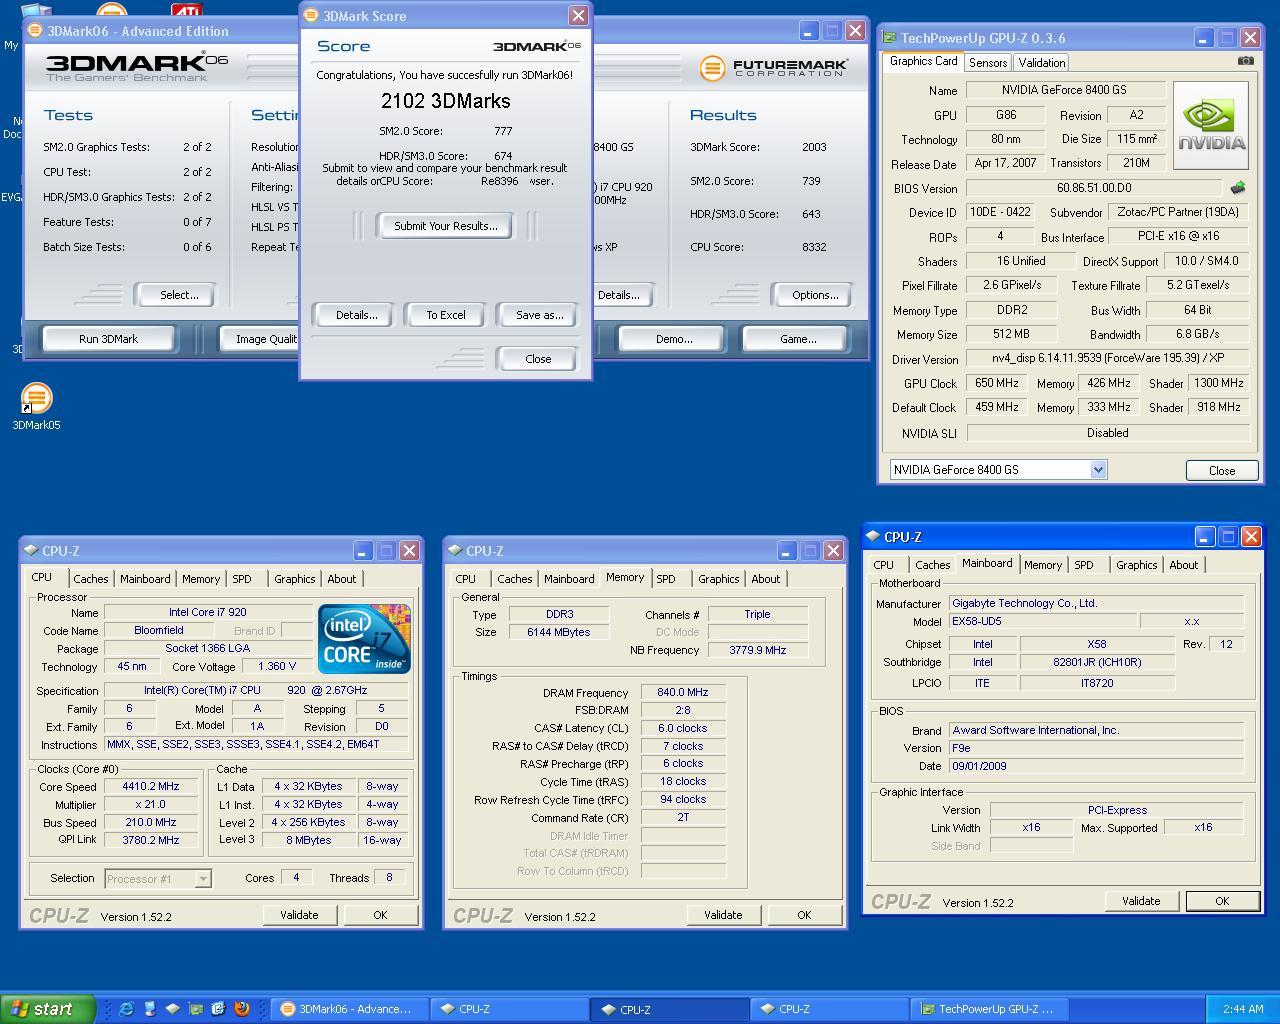Screen dimensions: 1280x1024
Task: Click Validate in left CPU-Z window
Action: click(299, 915)
